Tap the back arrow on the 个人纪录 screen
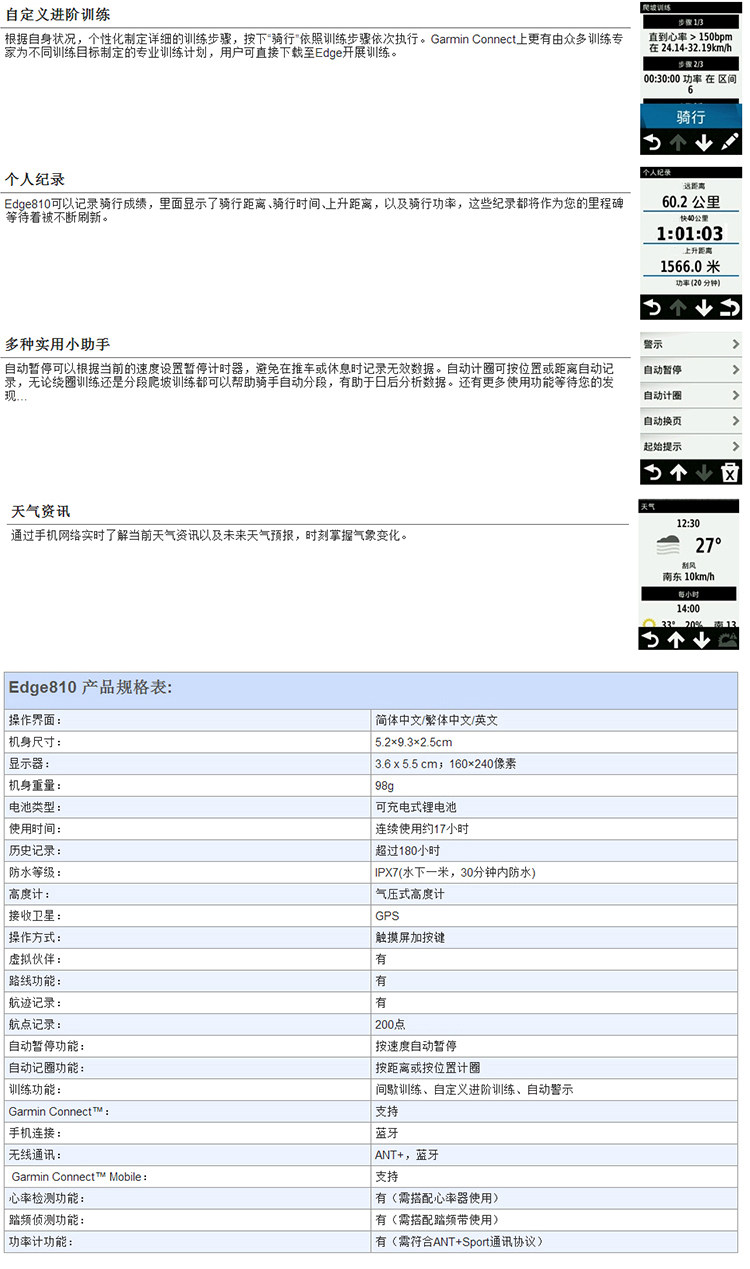The width and height of the screenshot is (750, 1269). click(653, 308)
